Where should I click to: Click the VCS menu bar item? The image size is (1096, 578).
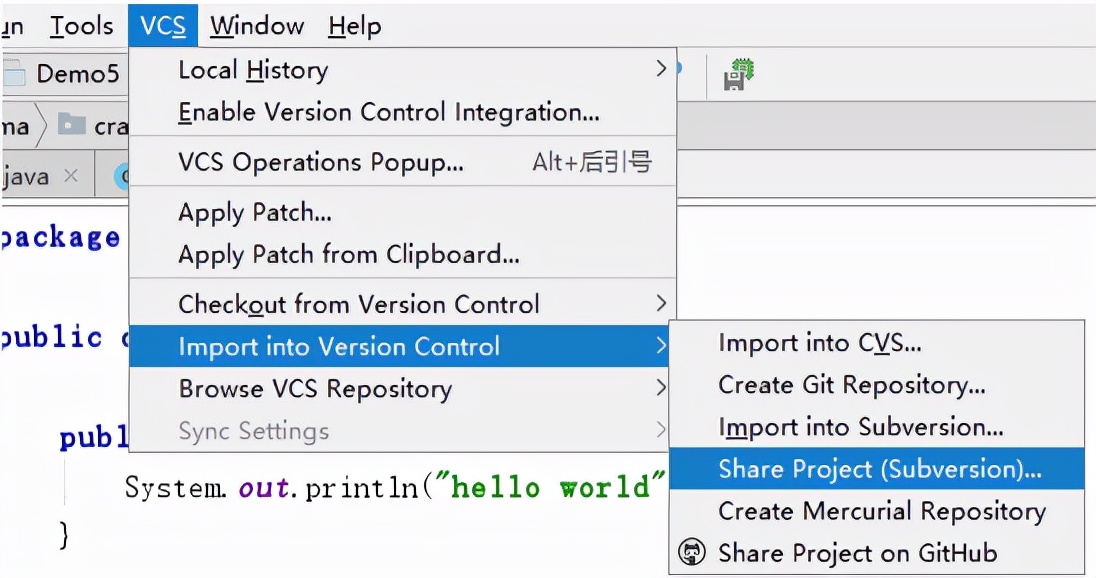click(x=163, y=26)
